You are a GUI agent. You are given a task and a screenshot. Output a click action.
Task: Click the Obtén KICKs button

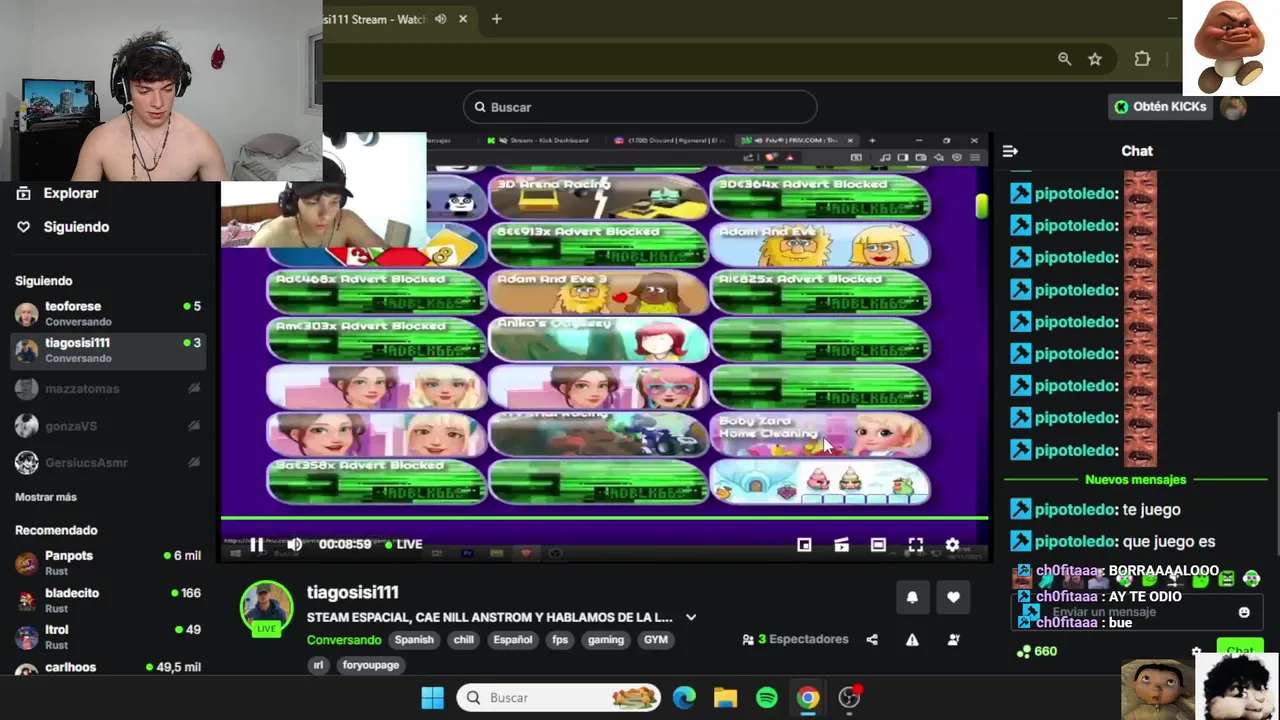[x=1160, y=107]
